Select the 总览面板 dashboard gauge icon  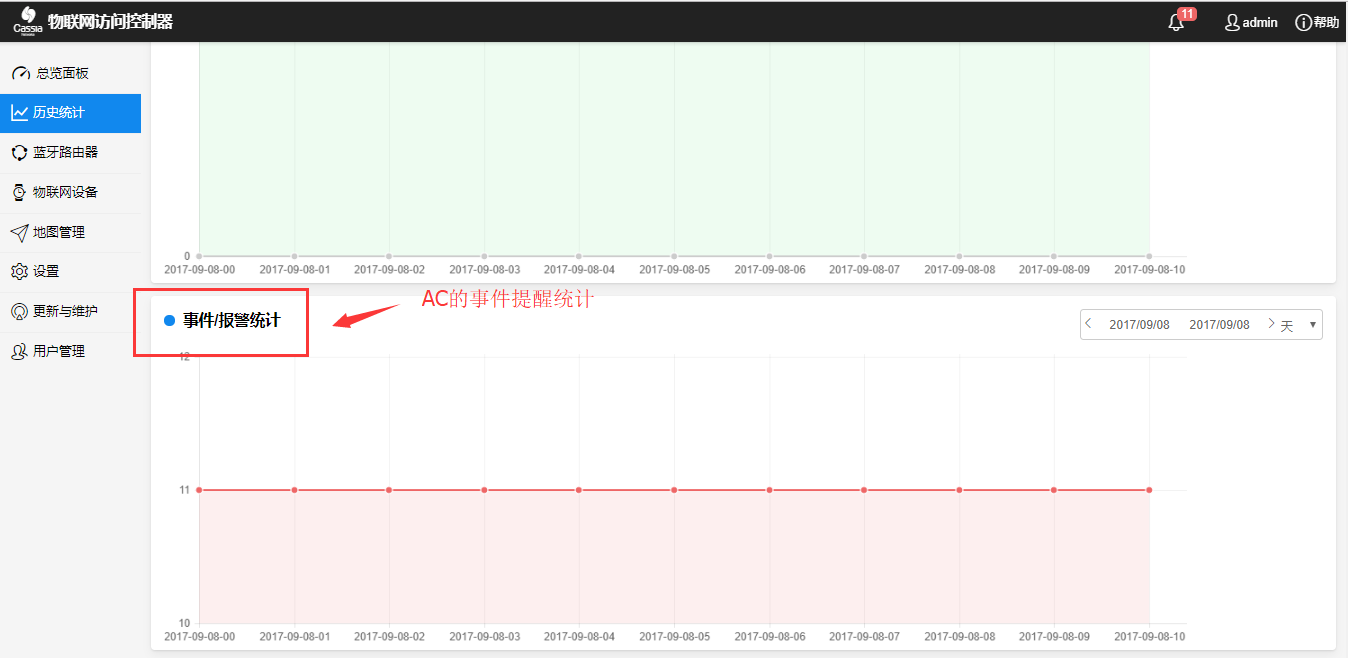coord(20,73)
